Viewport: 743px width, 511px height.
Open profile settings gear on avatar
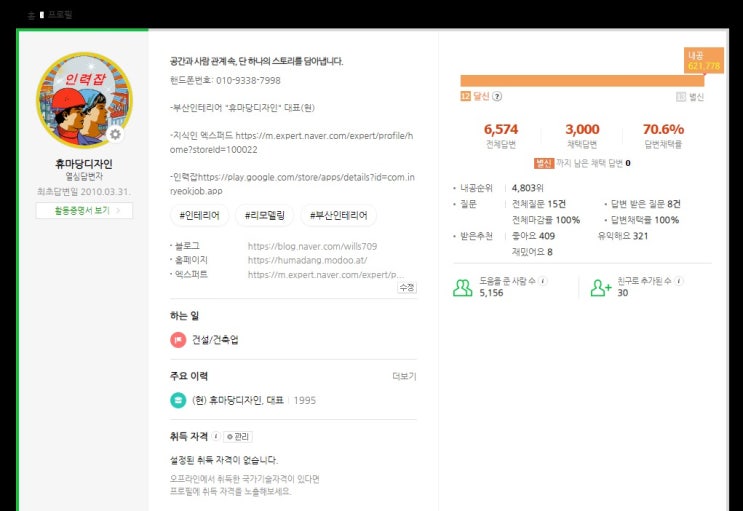coord(115,135)
